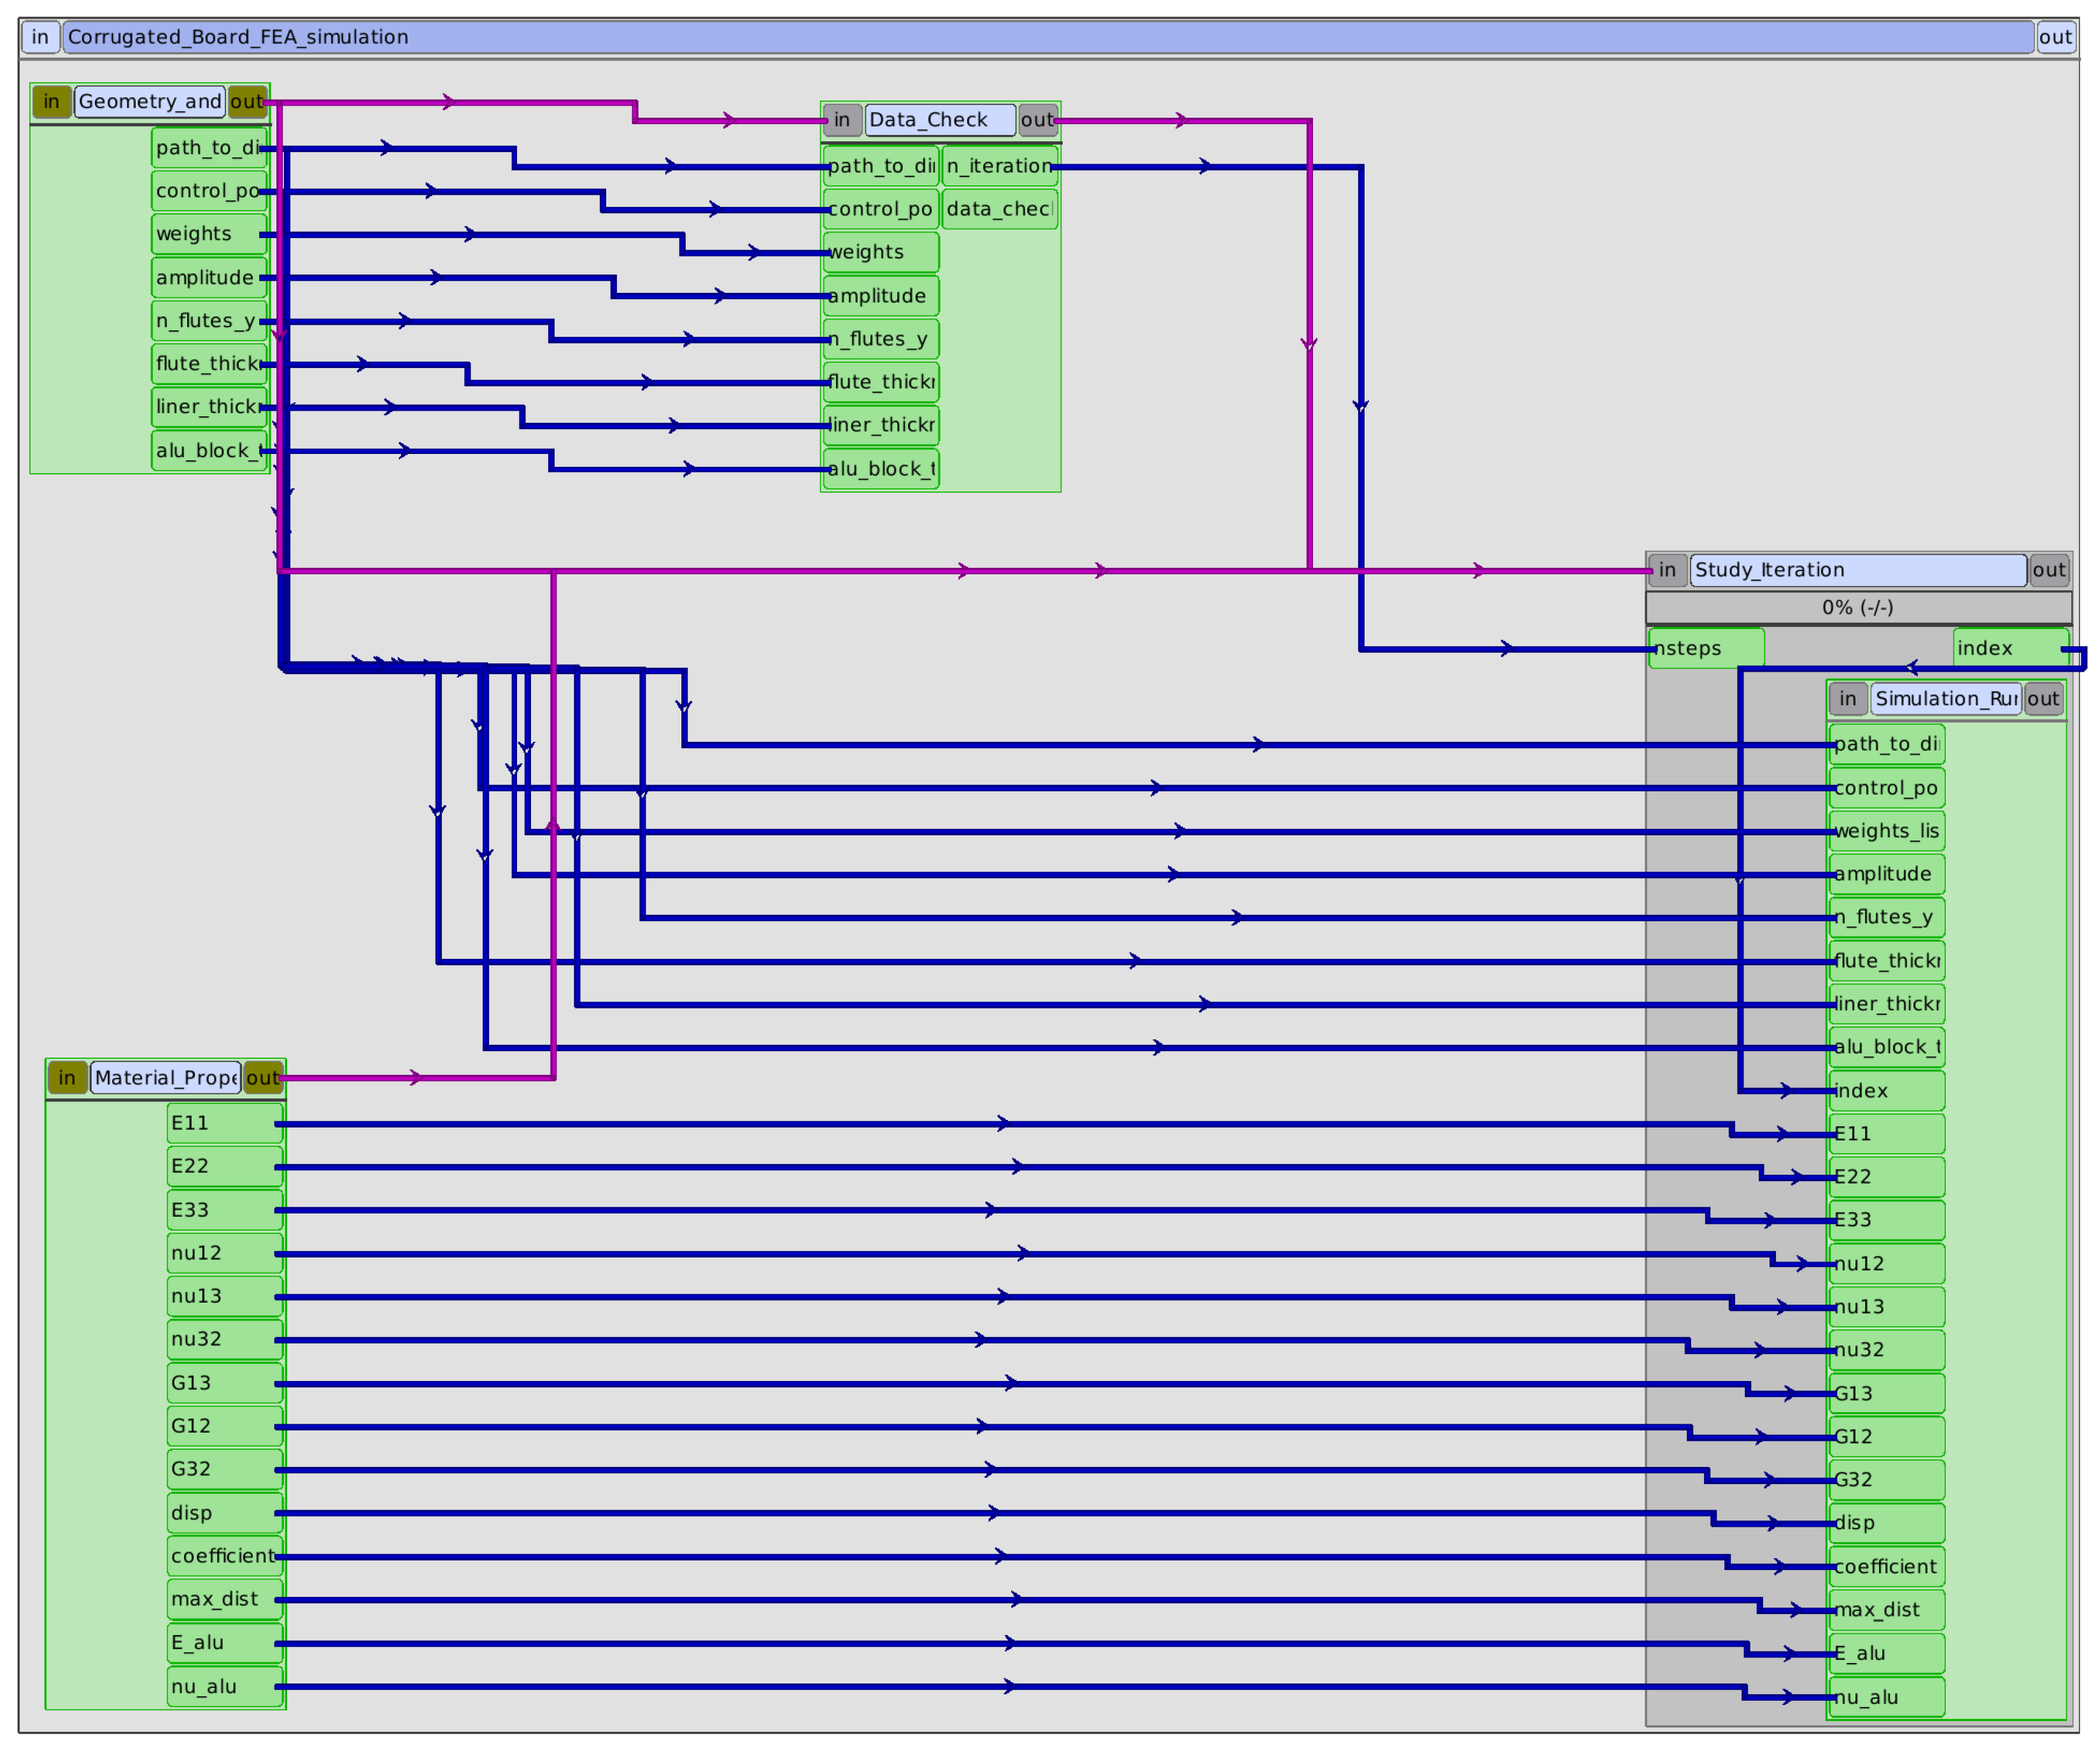This screenshot has width=2100, height=1742.
Task: Click the "out" badge of Corrugated_Board_FEA_simulation header
Action: click(2056, 37)
